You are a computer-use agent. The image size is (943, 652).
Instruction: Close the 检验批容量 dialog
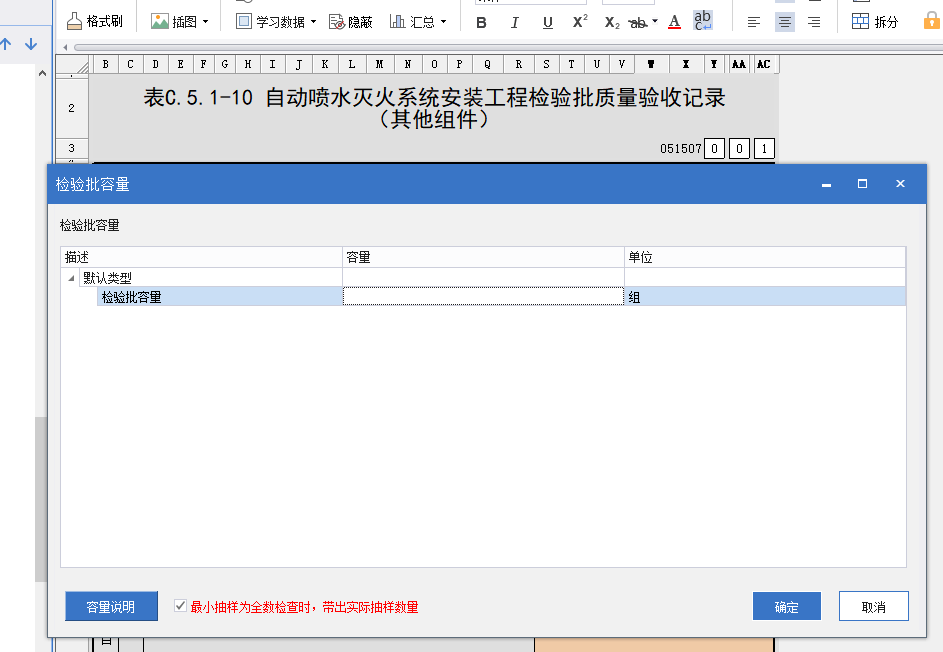900,184
